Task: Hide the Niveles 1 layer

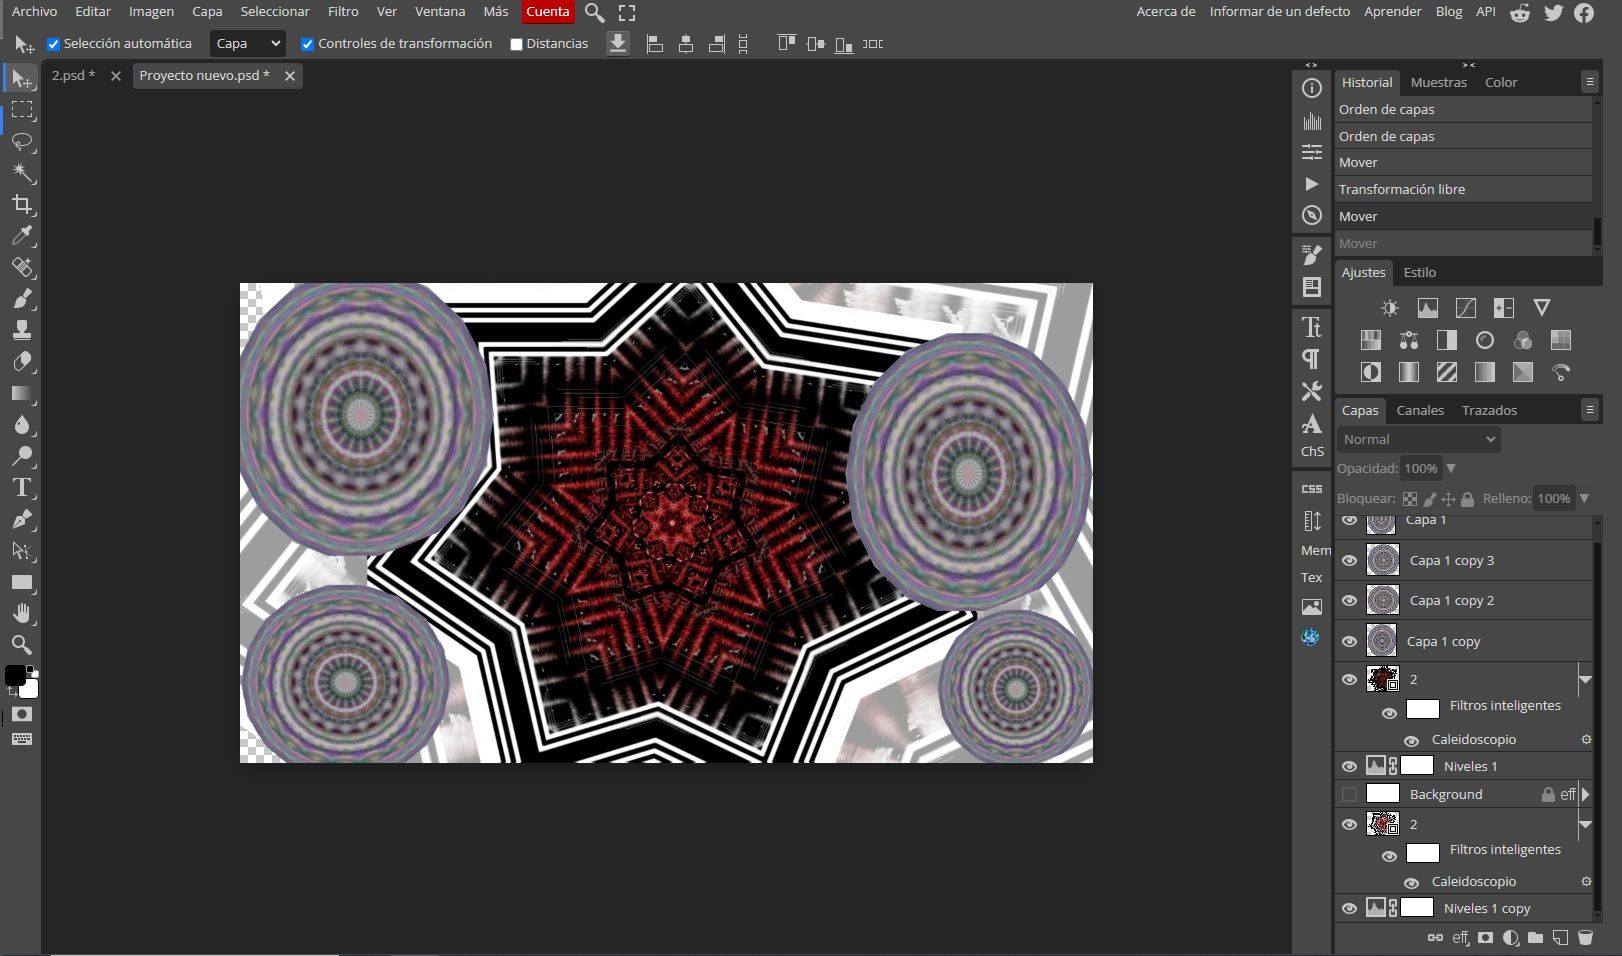Action: [x=1349, y=767]
